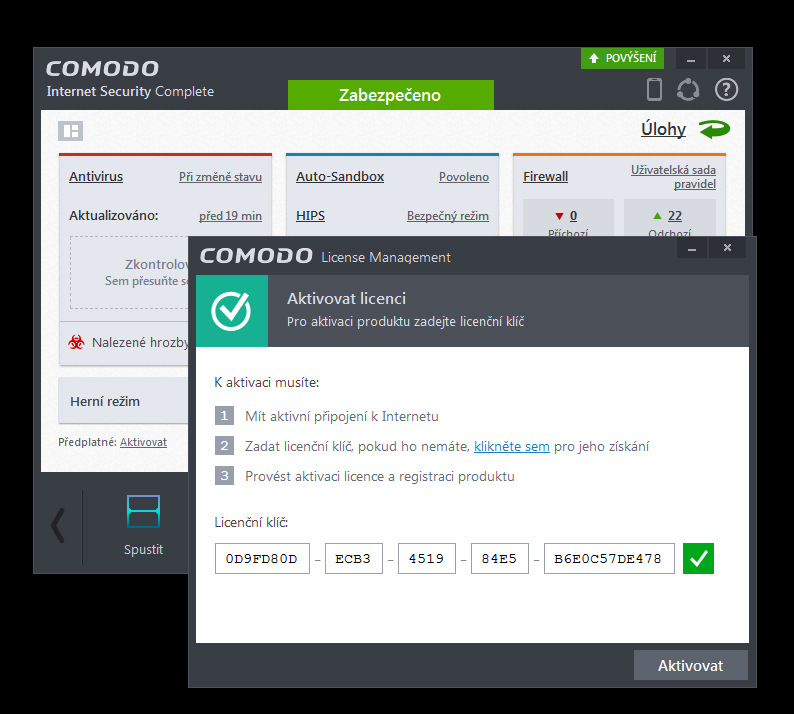Click step 1 number badge
This screenshot has width=794, height=714.
[x=224, y=416]
